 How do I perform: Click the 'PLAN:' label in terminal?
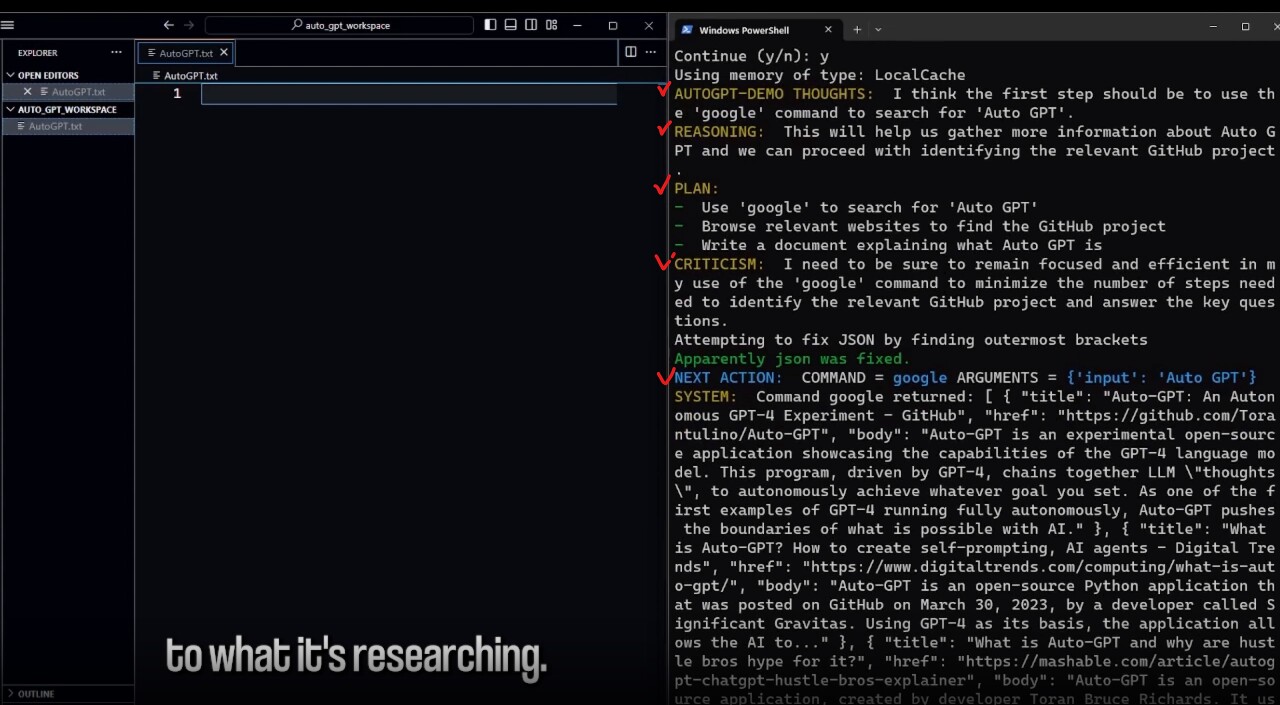[x=697, y=189]
